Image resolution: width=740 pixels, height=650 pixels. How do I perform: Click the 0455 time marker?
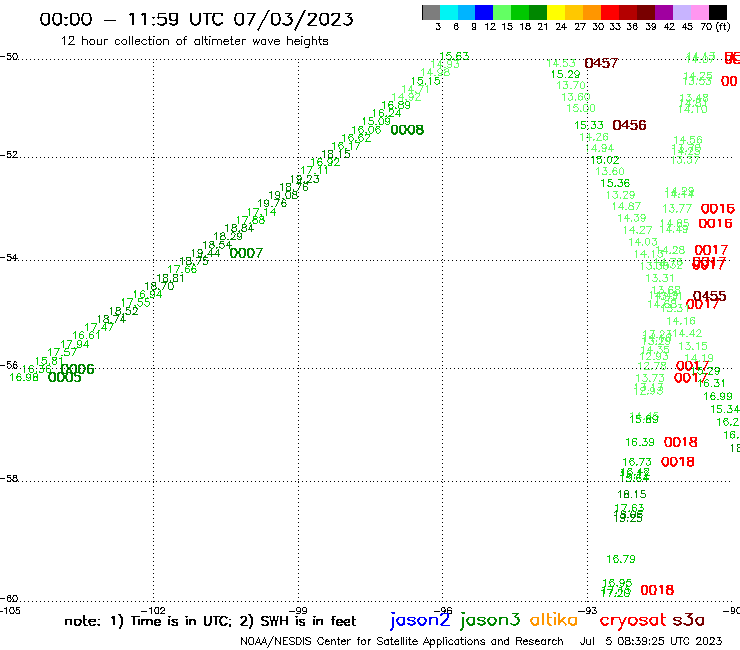tap(709, 296)
